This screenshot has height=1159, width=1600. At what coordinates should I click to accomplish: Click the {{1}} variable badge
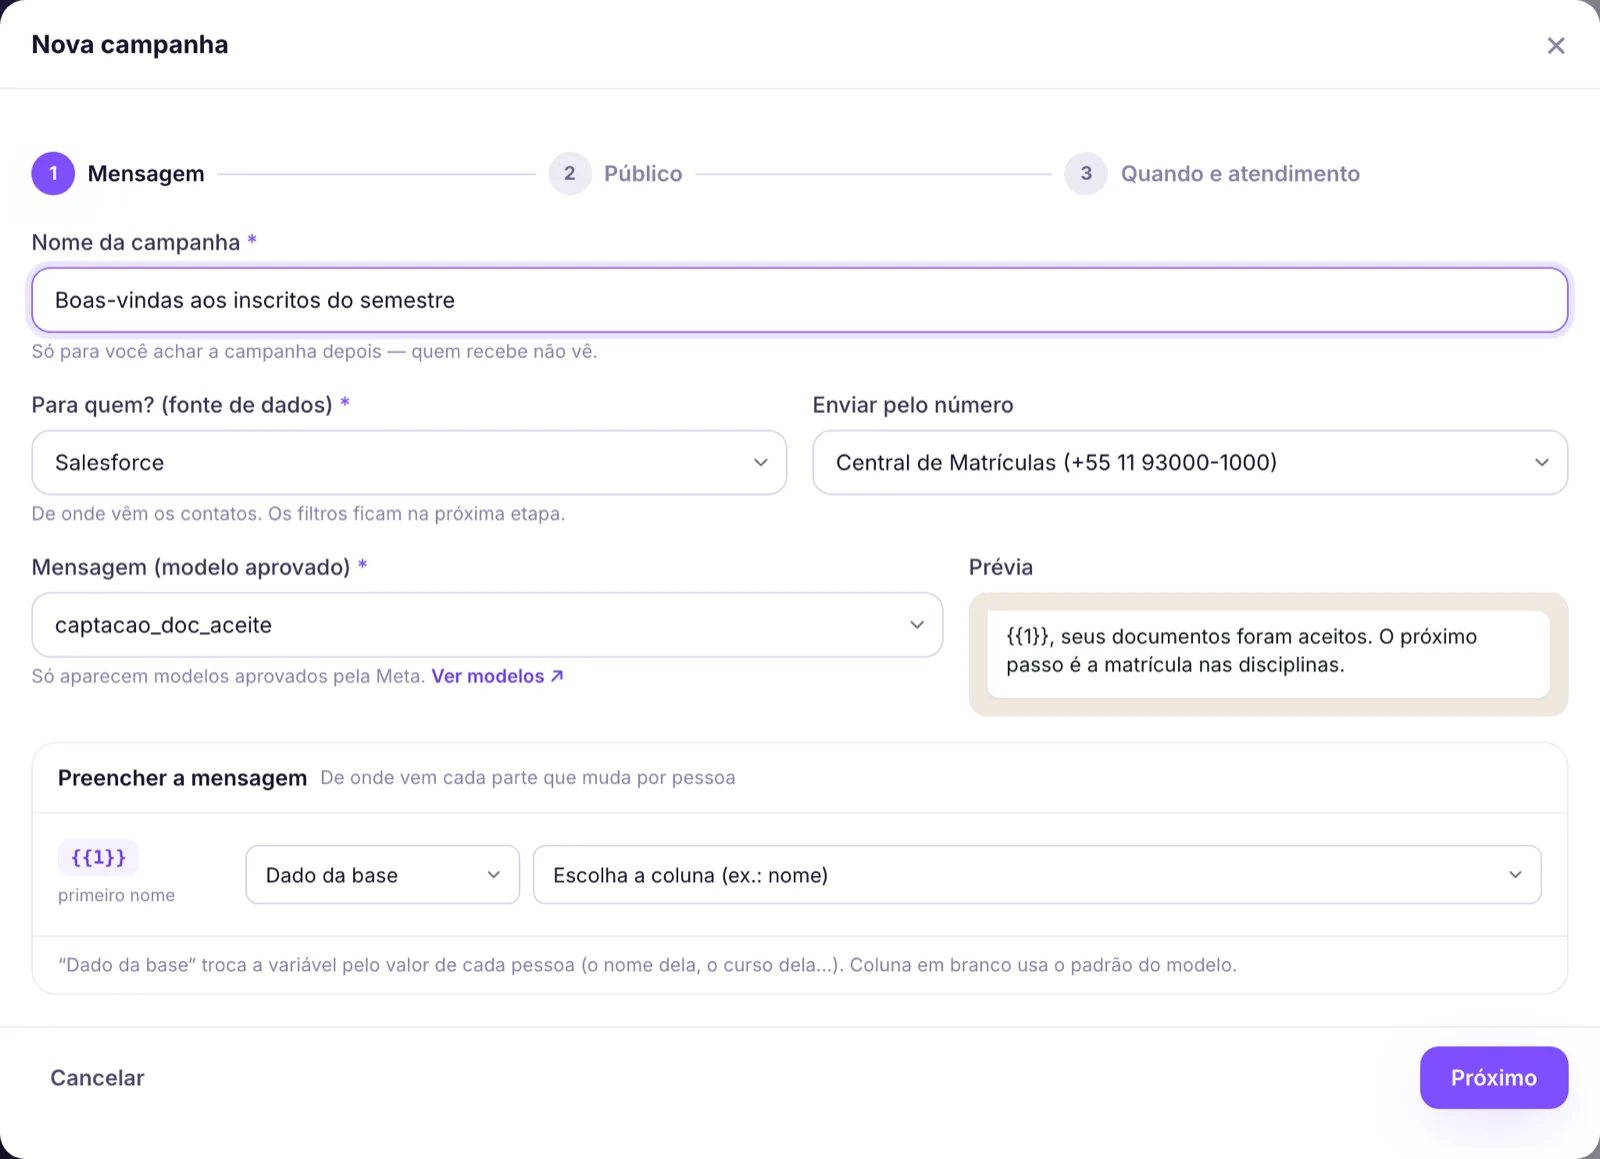[98, 858]
